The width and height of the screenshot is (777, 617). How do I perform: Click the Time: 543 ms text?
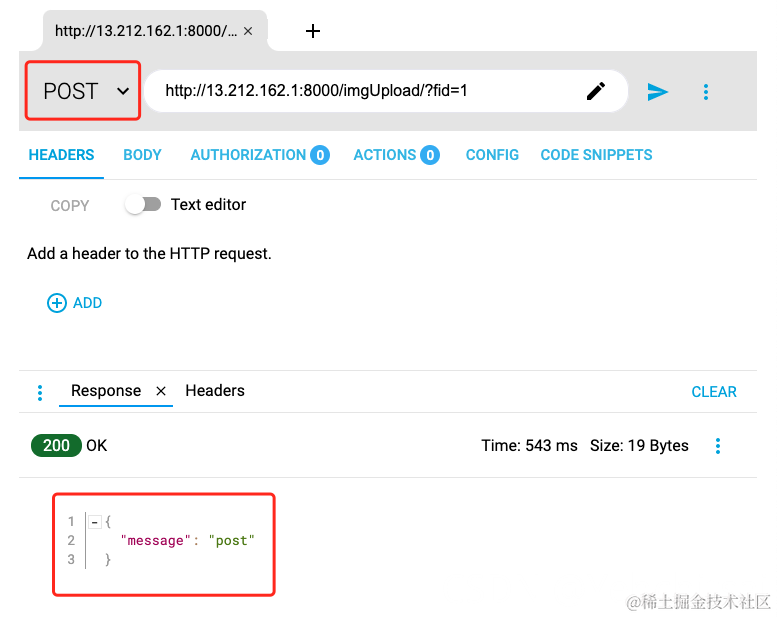point(529,445)
